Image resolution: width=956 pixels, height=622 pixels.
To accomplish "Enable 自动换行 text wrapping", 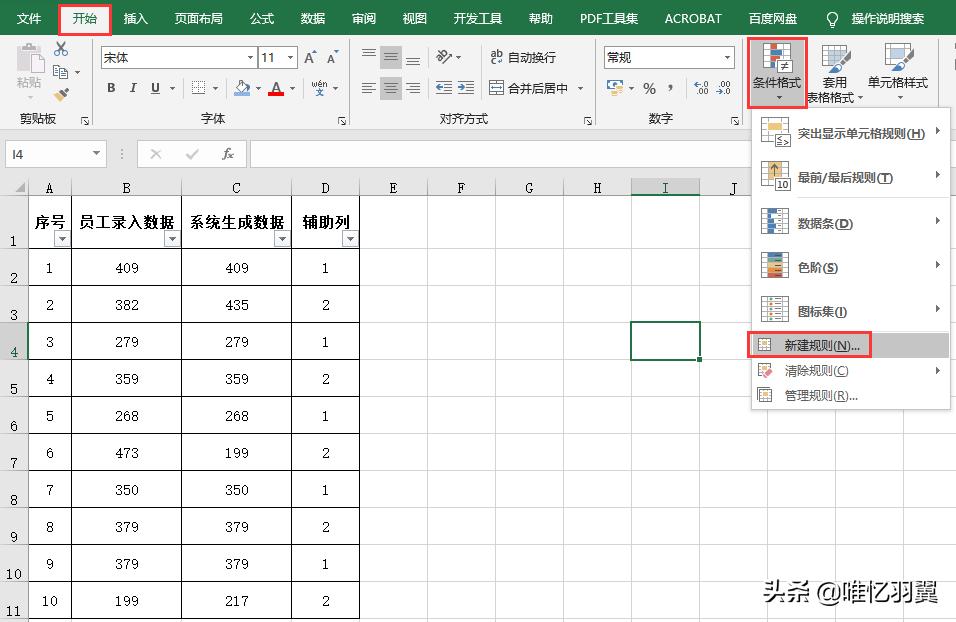I will (x=528, y=57).
